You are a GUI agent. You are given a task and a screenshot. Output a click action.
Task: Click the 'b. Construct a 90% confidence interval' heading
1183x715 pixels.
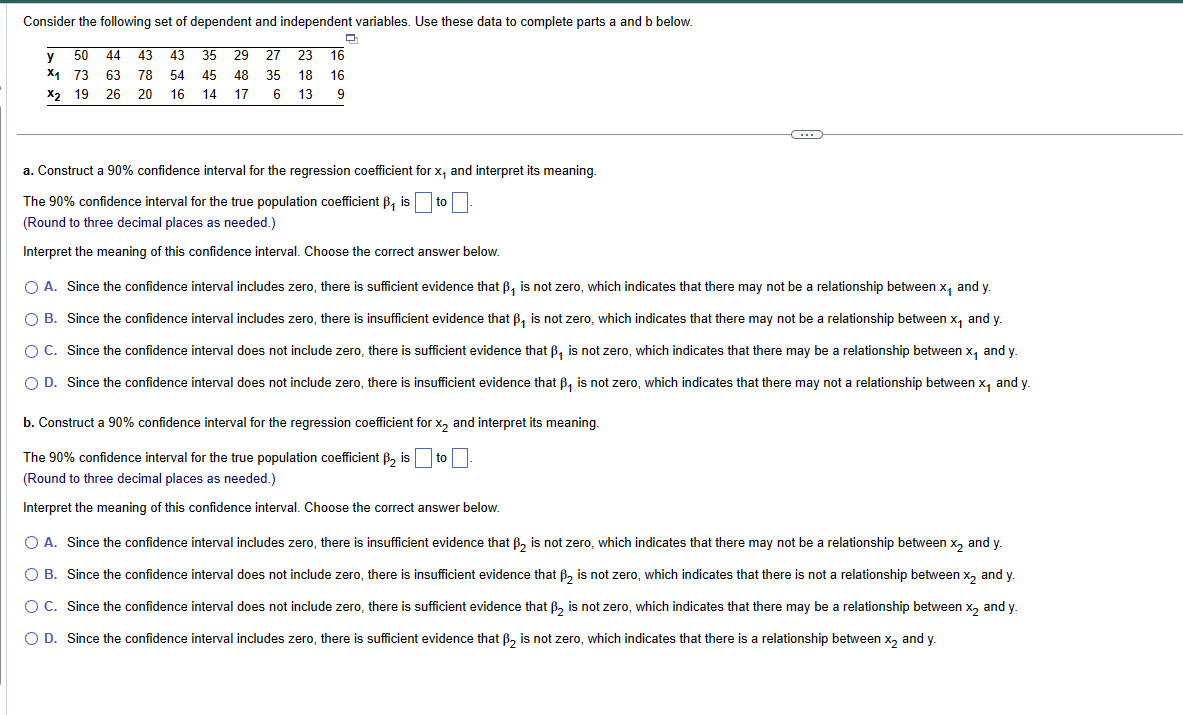tap(311, 423)
